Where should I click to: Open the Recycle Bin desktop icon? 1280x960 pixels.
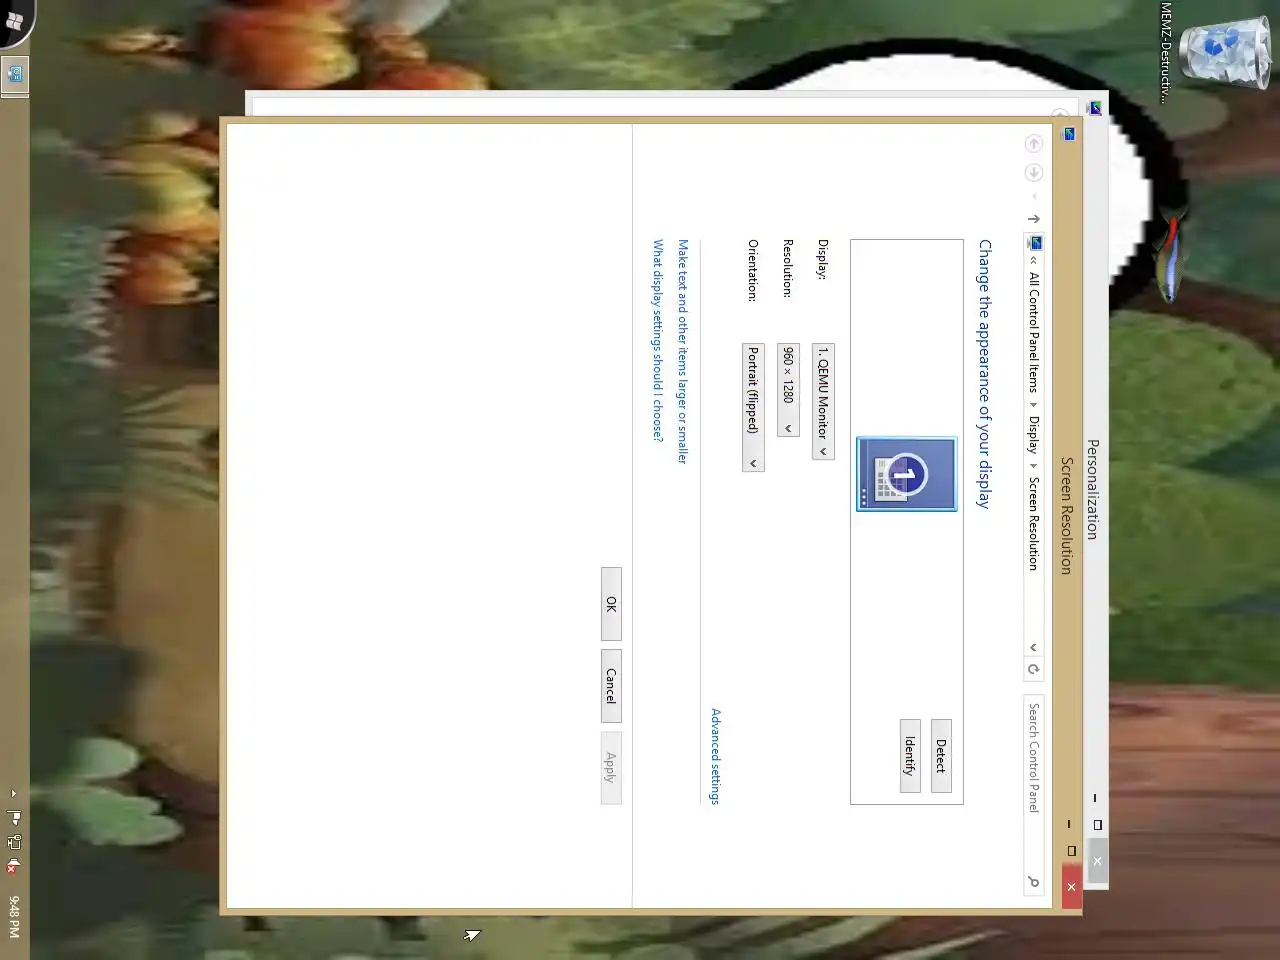point(1225,51)
